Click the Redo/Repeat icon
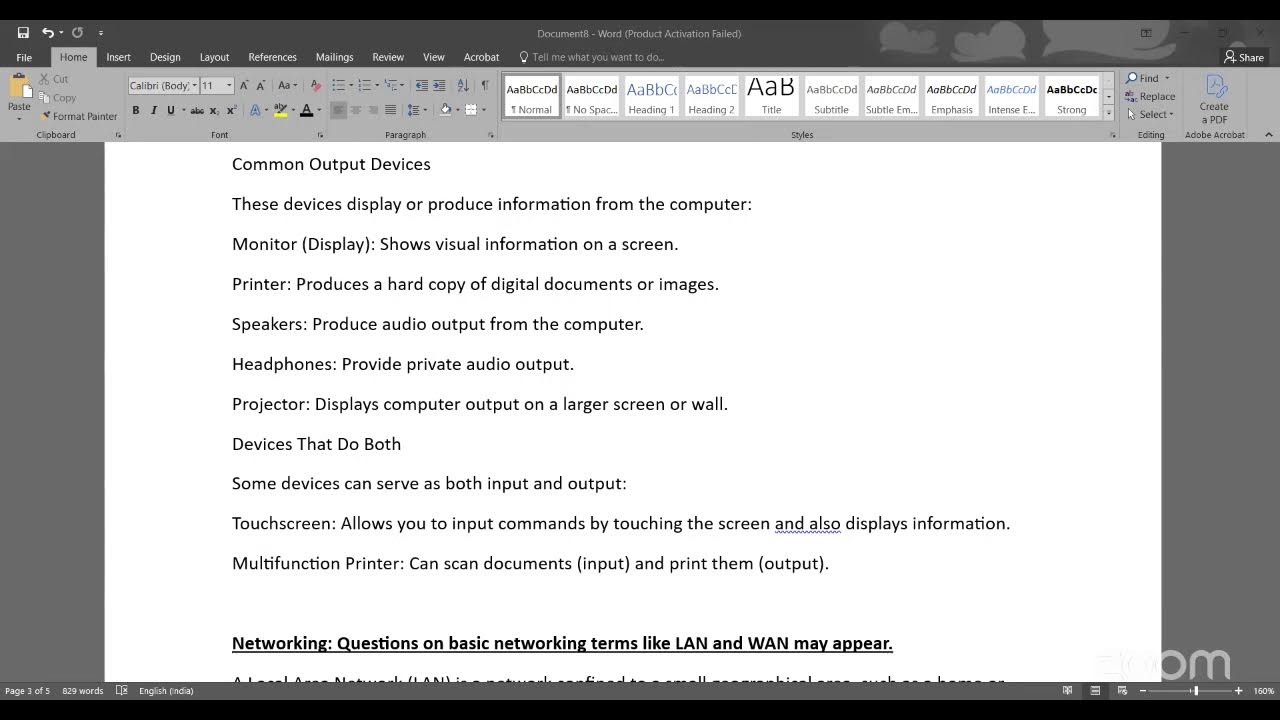1280x720 pixels. (77, 33)
